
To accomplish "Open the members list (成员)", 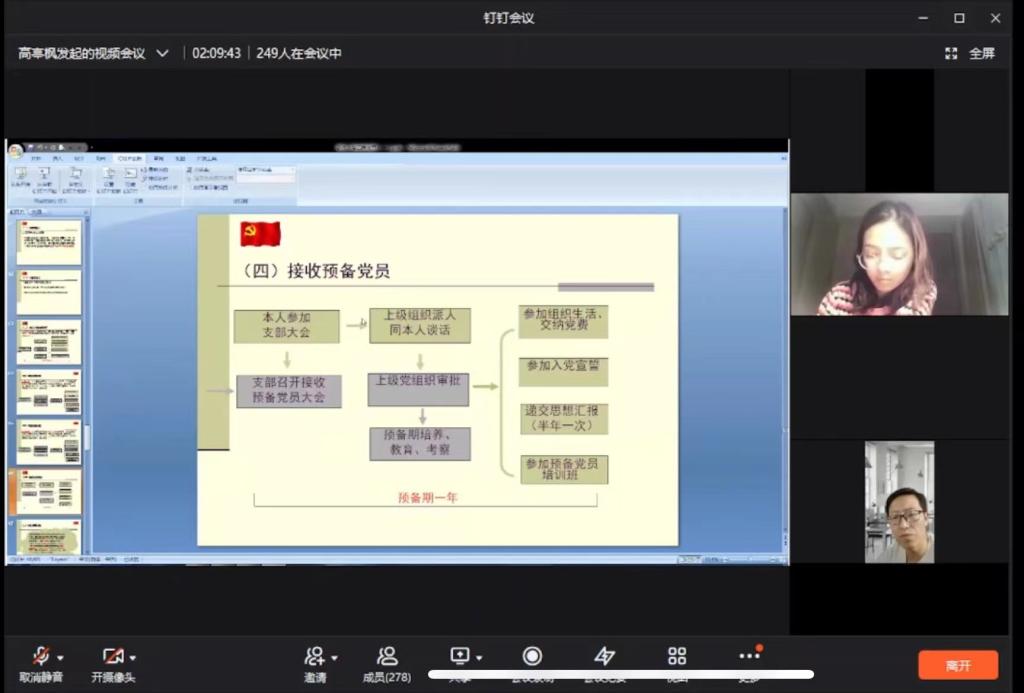I will [x=387, y=656].
